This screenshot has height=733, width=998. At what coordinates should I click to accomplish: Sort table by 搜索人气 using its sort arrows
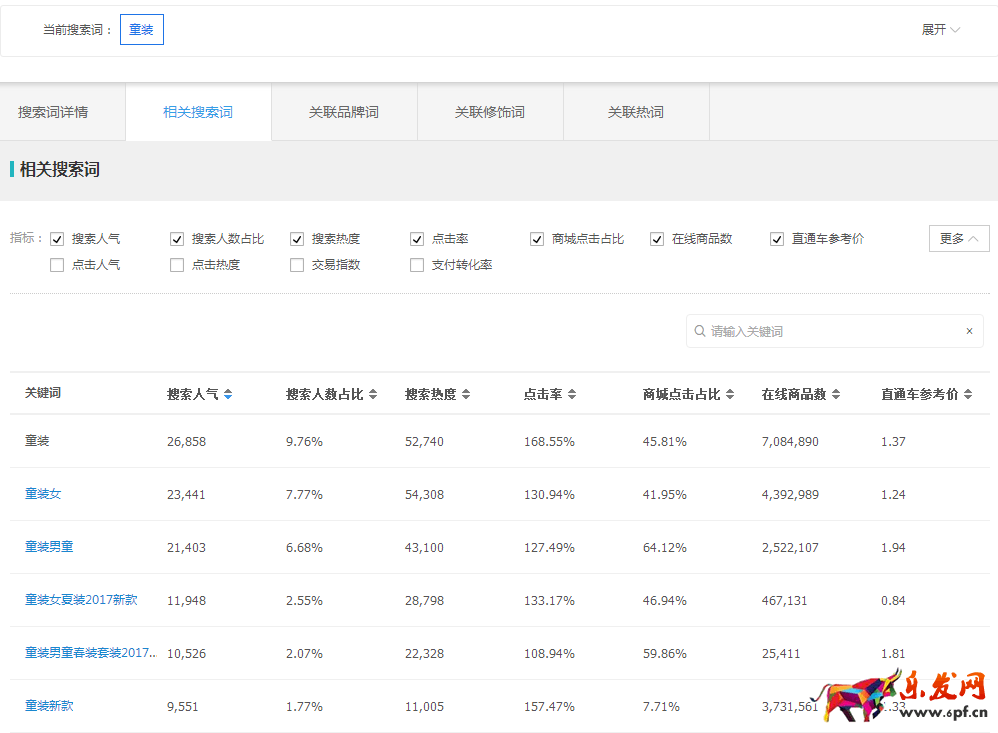tap(227, 393)
